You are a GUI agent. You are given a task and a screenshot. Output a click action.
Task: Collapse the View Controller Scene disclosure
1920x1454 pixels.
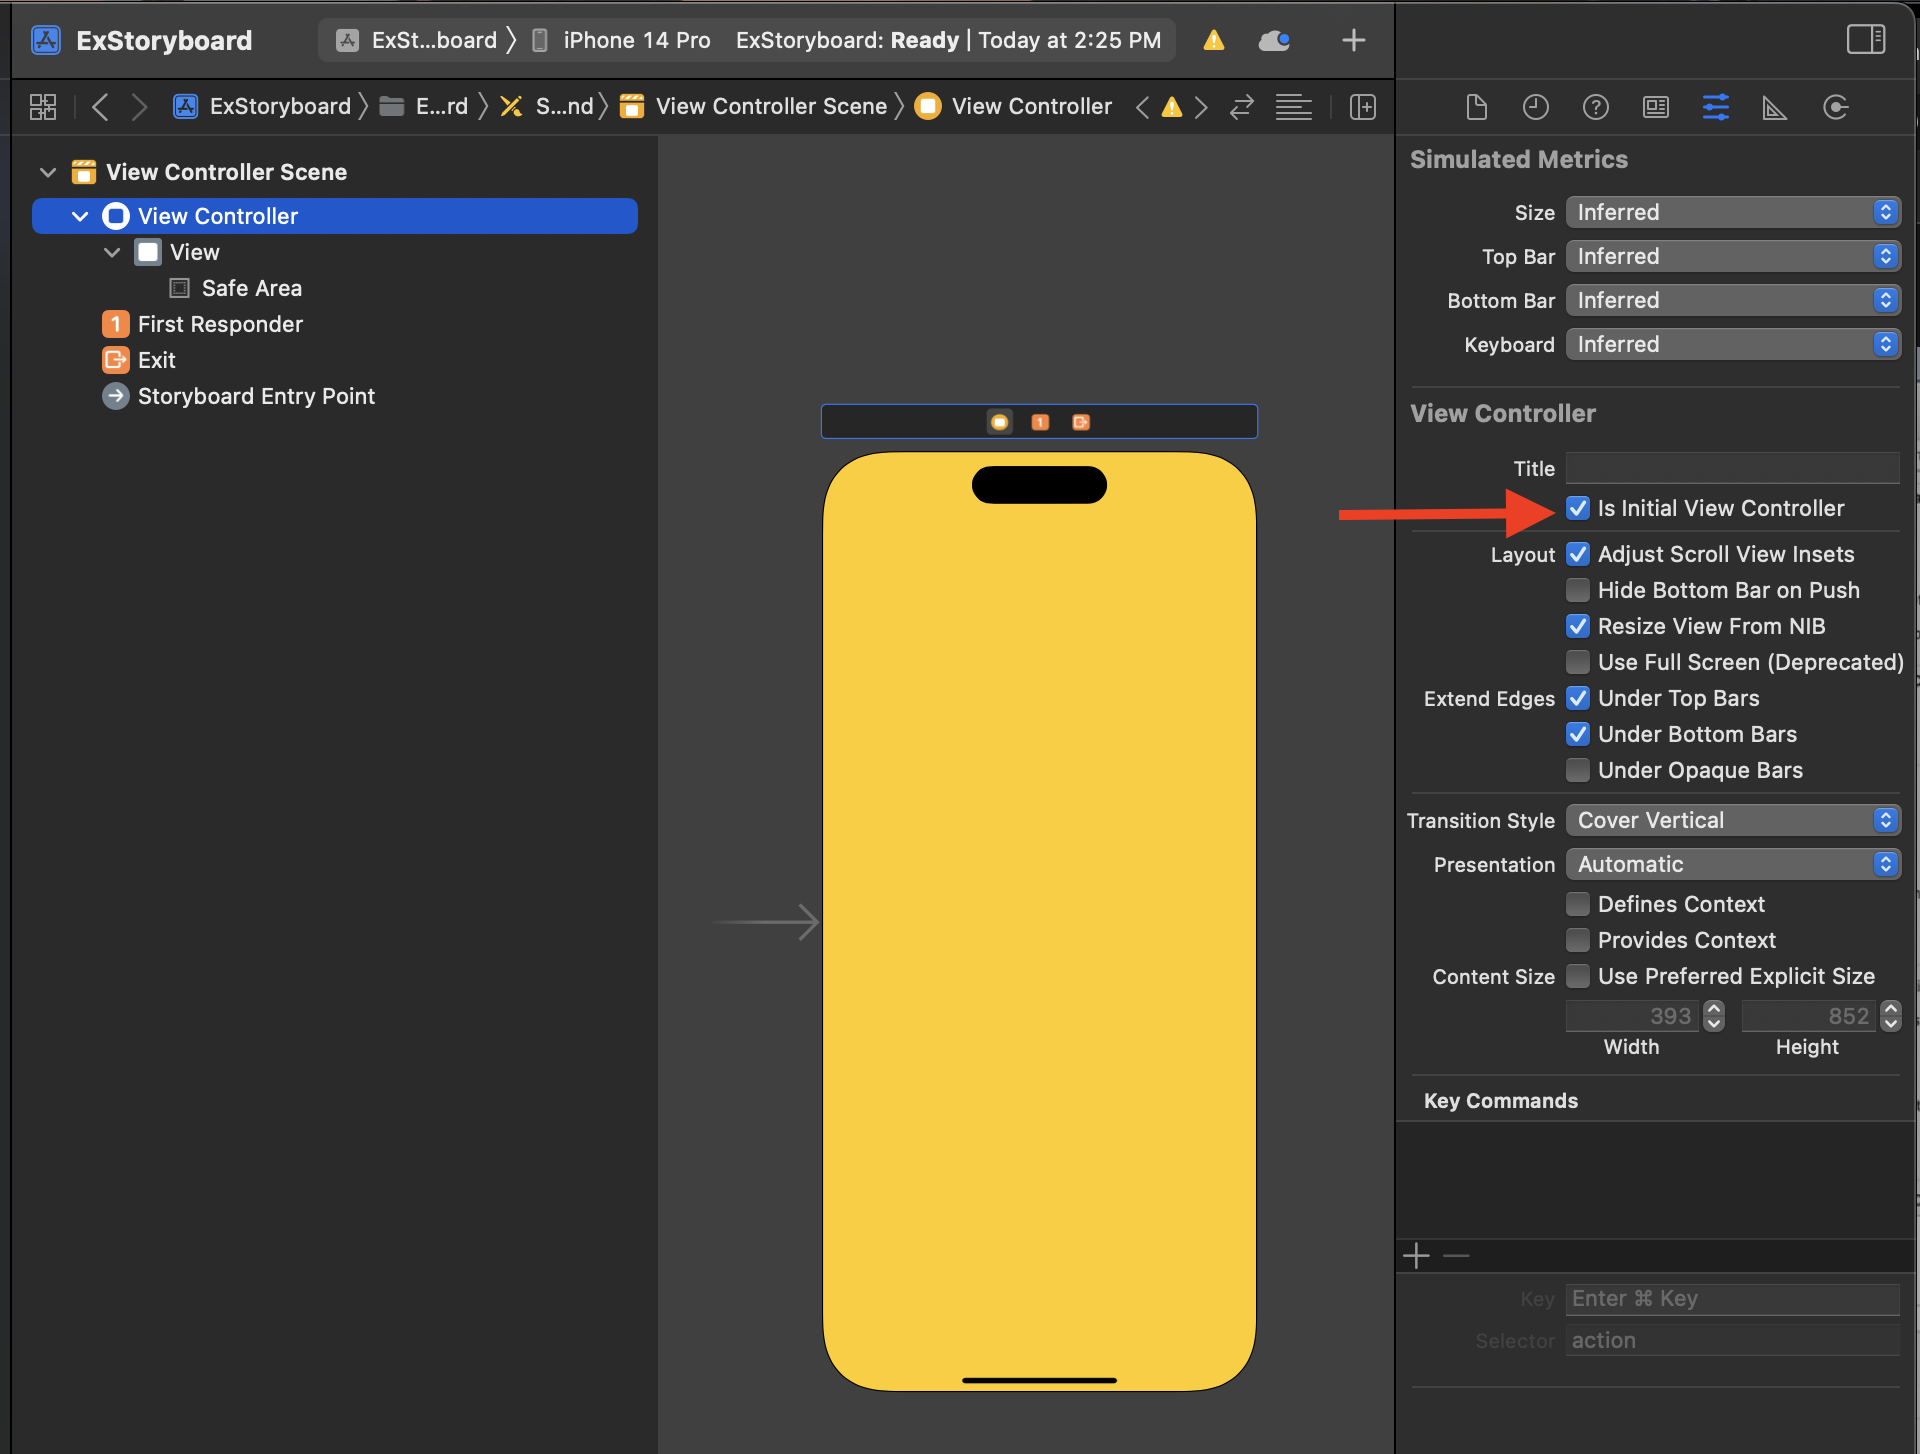pos(47,172)
